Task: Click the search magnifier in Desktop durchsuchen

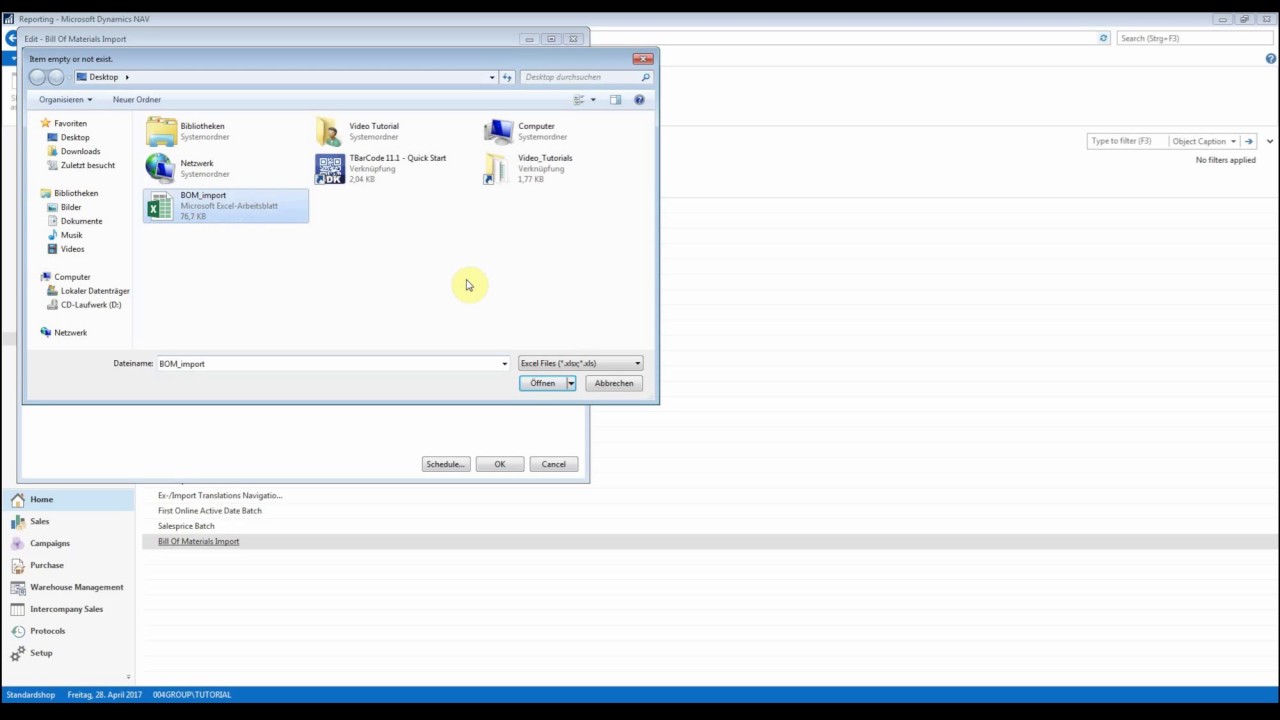Action: [645, 77]
